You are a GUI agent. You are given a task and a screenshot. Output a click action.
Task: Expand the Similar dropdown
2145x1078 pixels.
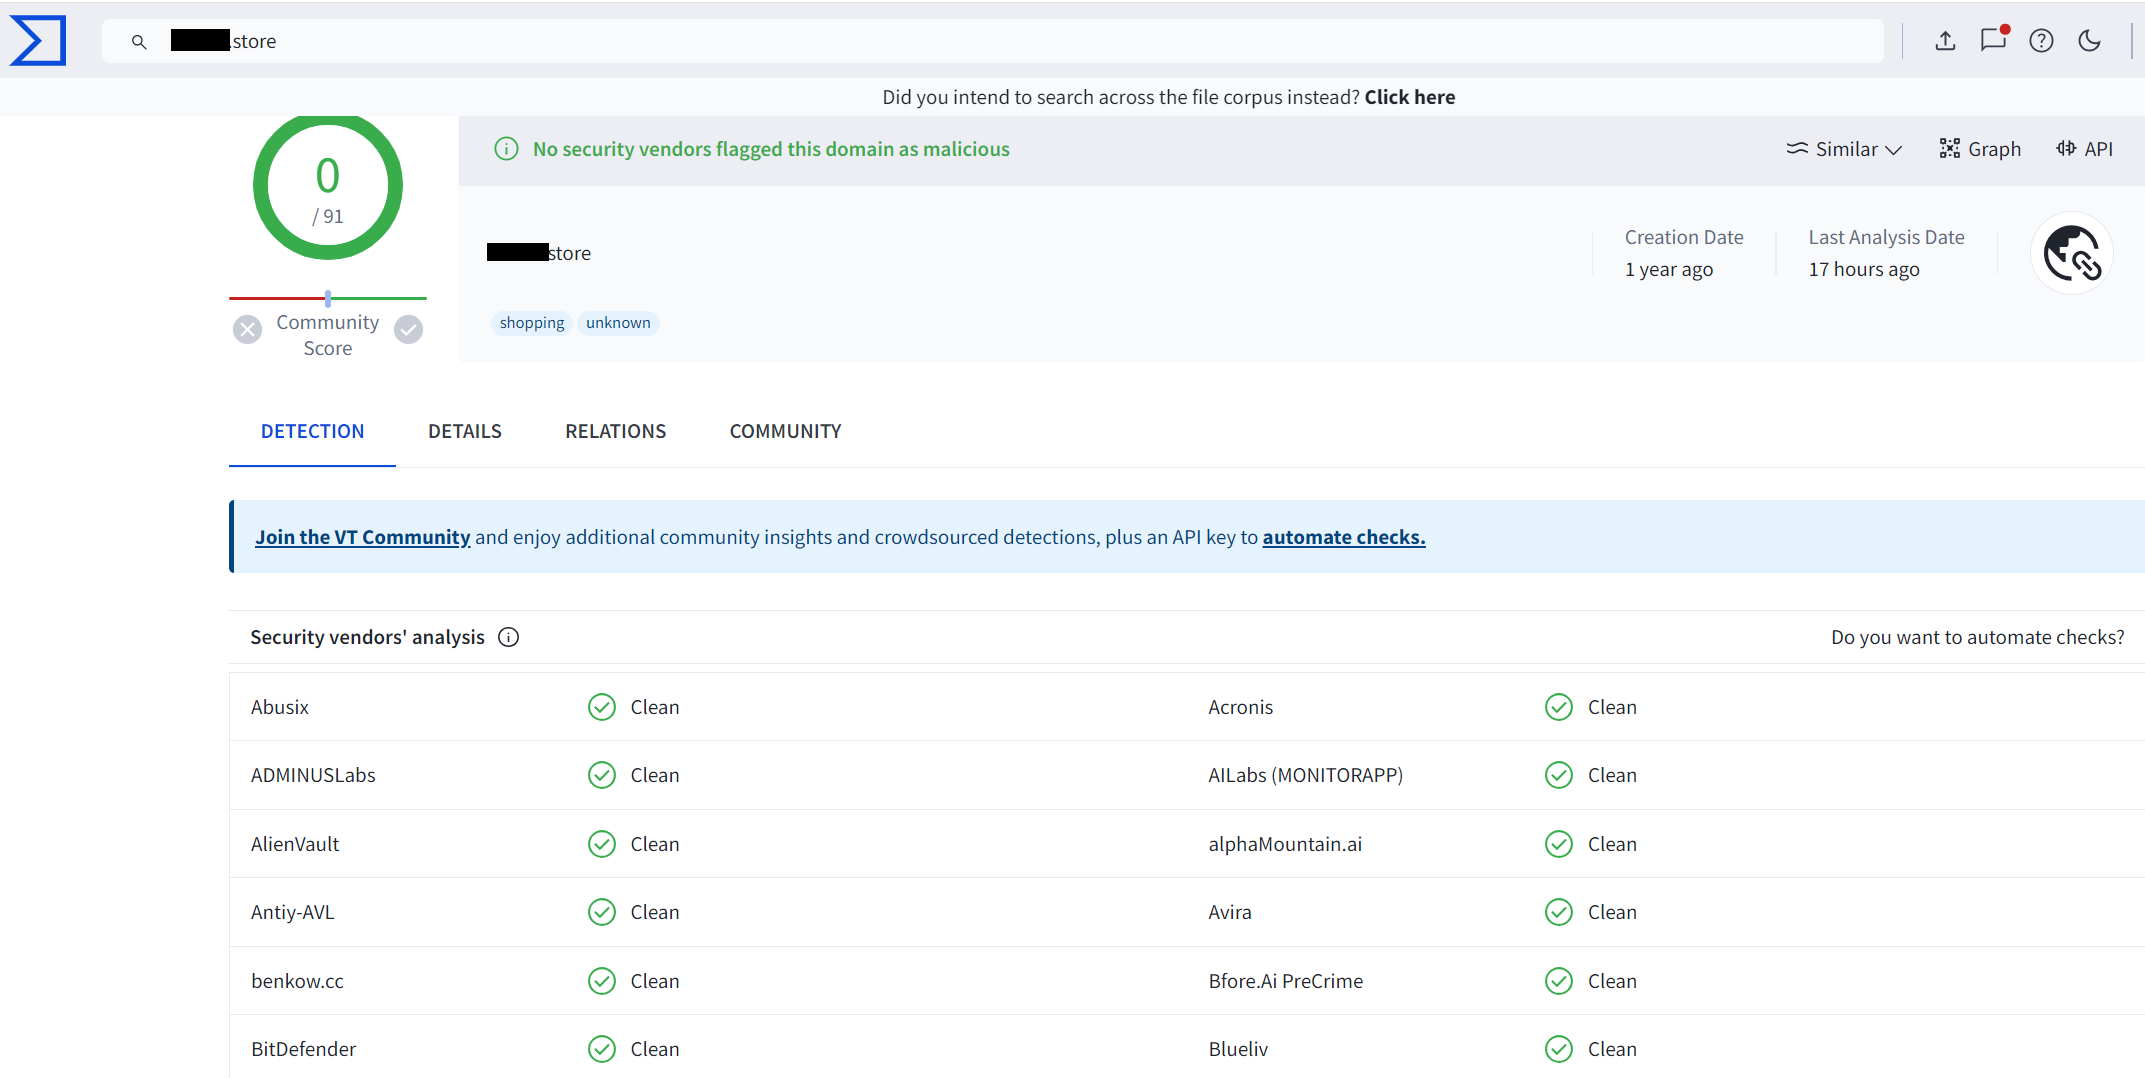(1844, 149)
